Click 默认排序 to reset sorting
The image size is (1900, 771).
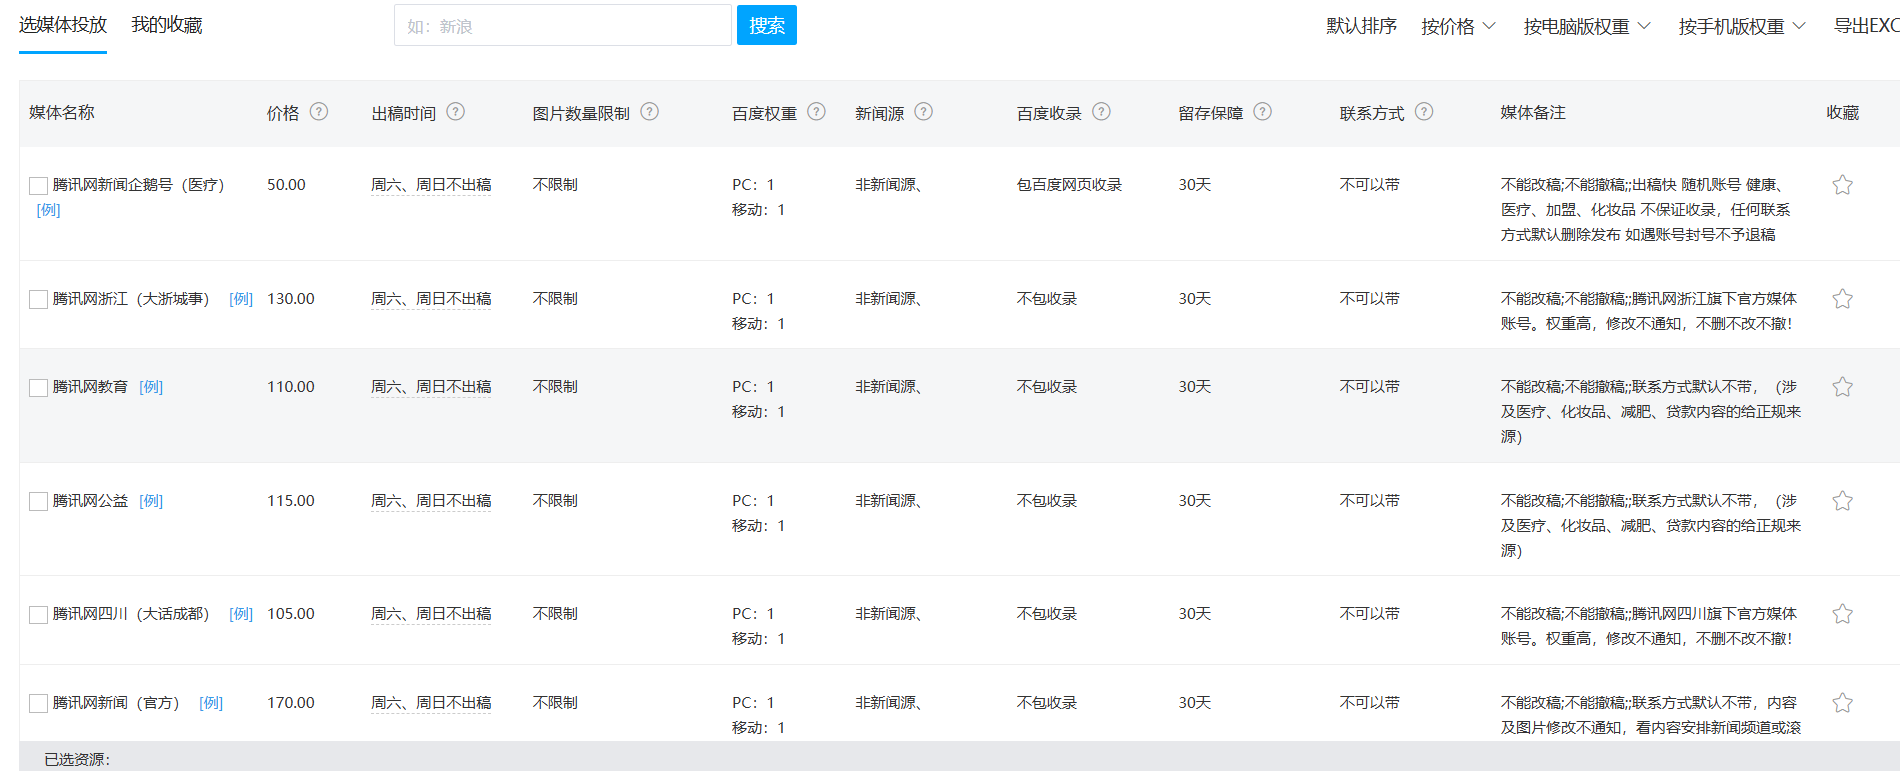[1361, 26]
